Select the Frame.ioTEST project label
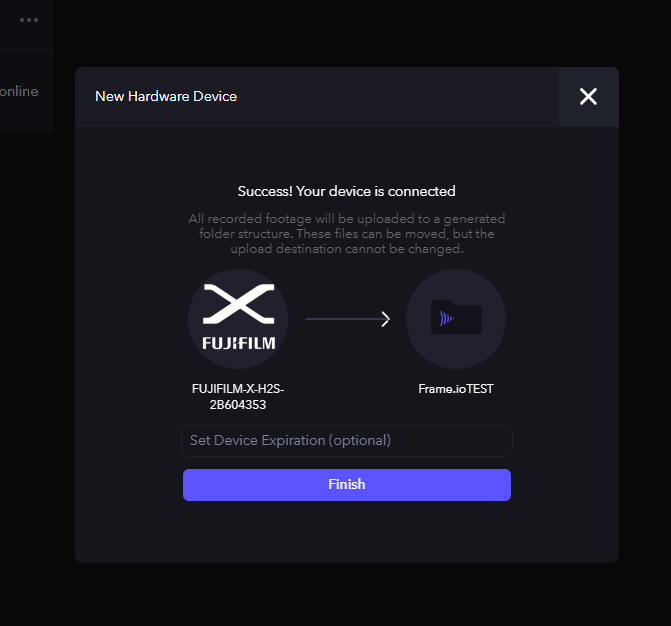The image size is (671, 626). pos(456,389)
